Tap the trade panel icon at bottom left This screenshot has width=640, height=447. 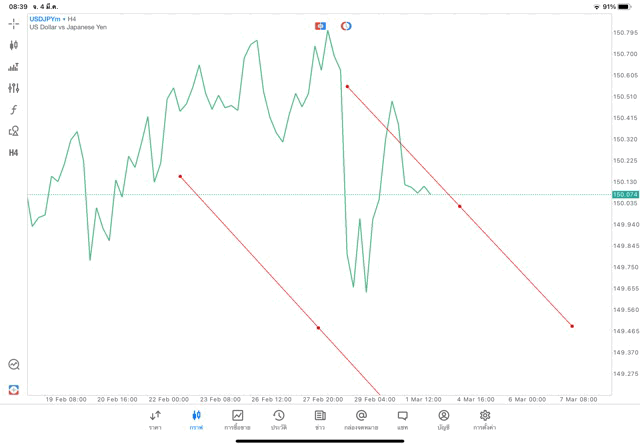14,389
